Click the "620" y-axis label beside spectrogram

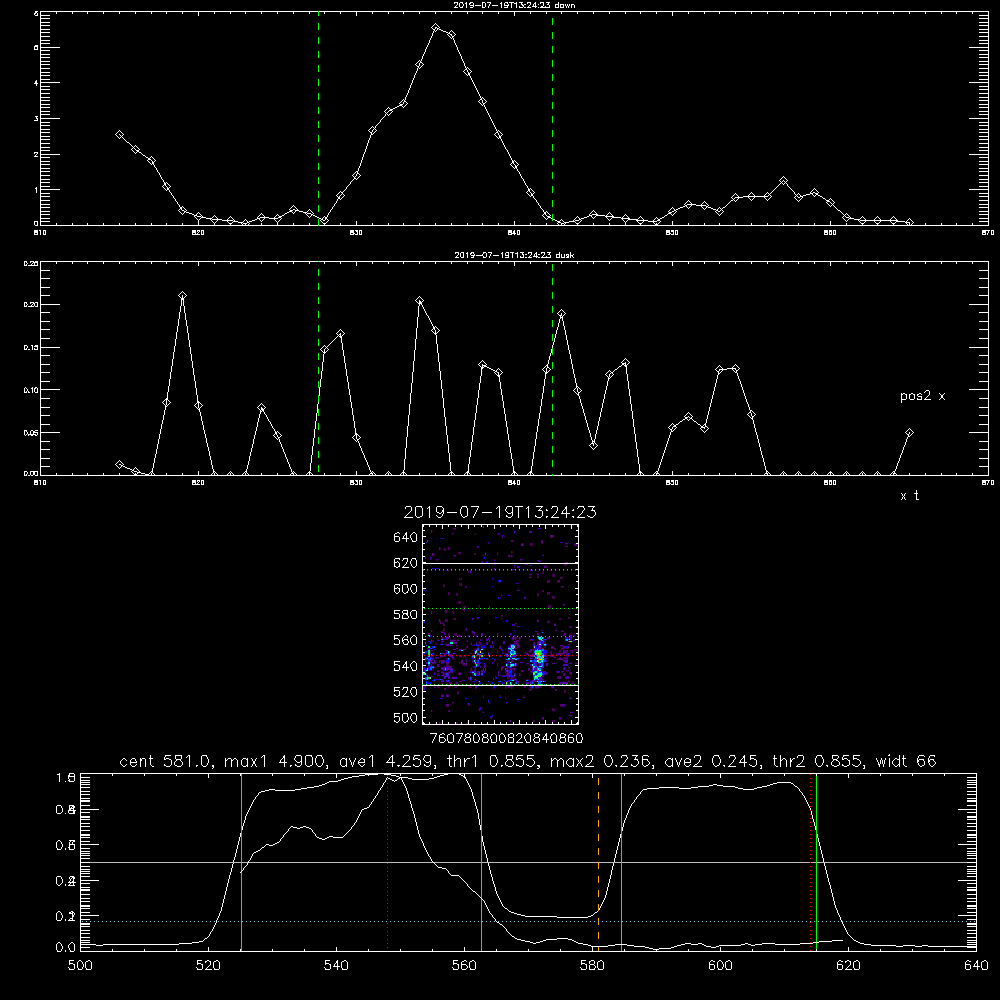[406, 563]
